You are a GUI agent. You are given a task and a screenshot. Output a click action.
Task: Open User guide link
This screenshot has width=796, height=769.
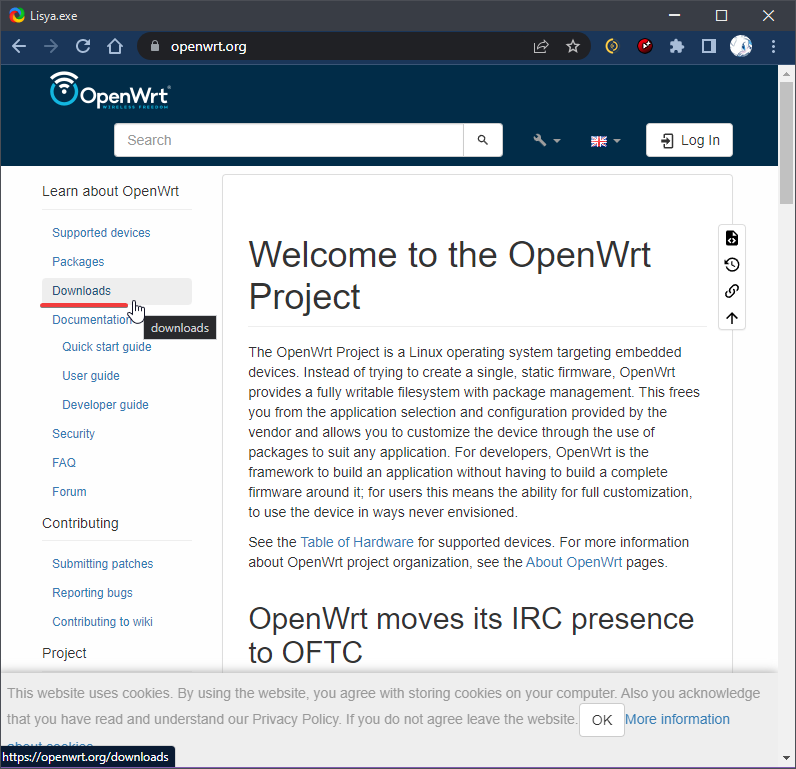(x=91, y=376)
